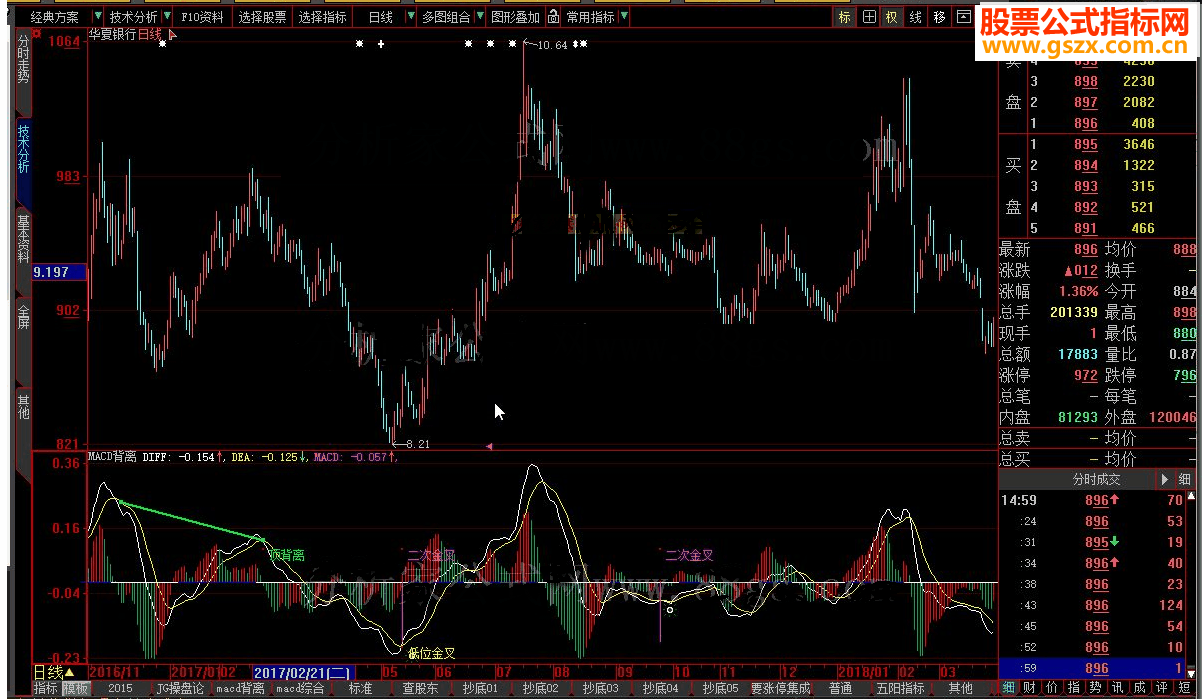The image size is (1202, 699).
Task: Click the F10资料 button
Action: click(x=203, y=17)
